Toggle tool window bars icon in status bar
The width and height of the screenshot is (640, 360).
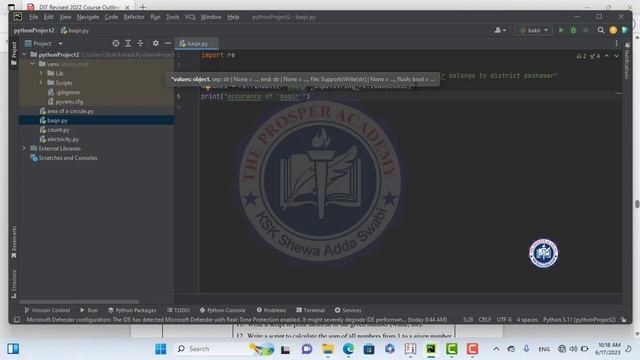click(x=17, y=320)
